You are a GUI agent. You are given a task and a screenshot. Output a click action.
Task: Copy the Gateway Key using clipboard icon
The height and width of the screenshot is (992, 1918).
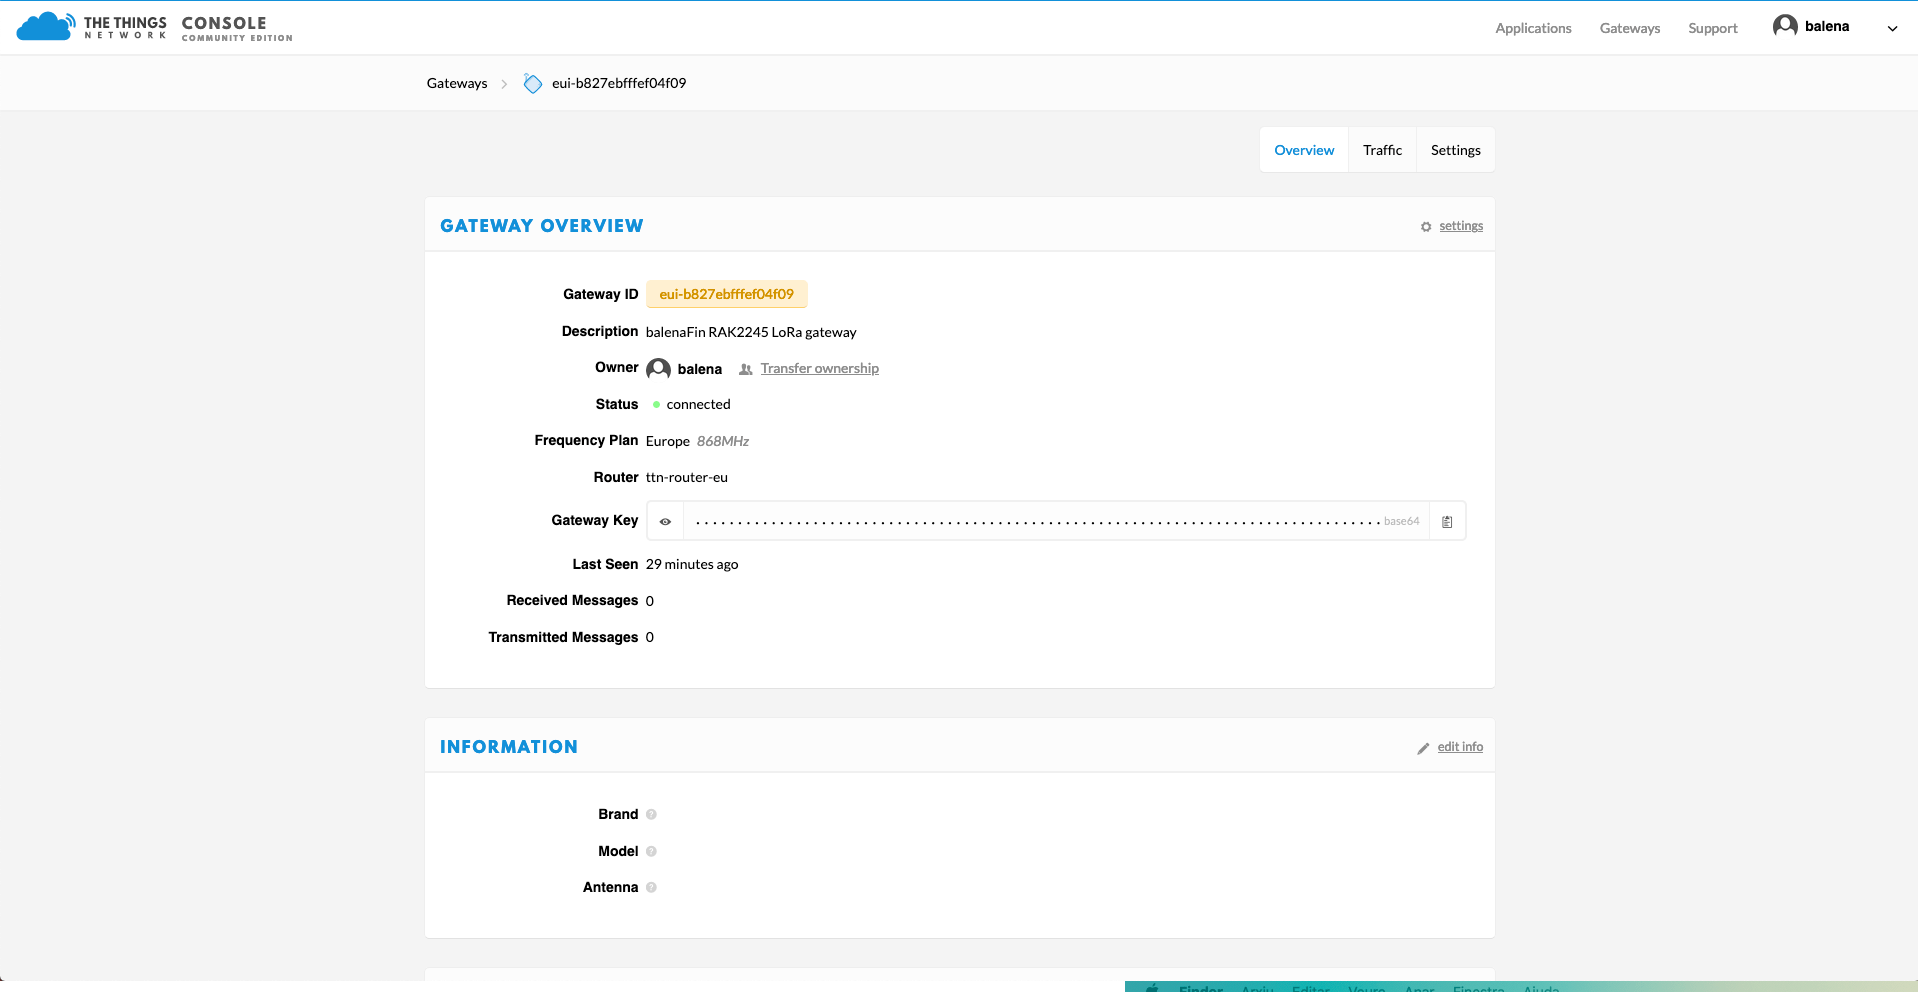pos(1446,520)
